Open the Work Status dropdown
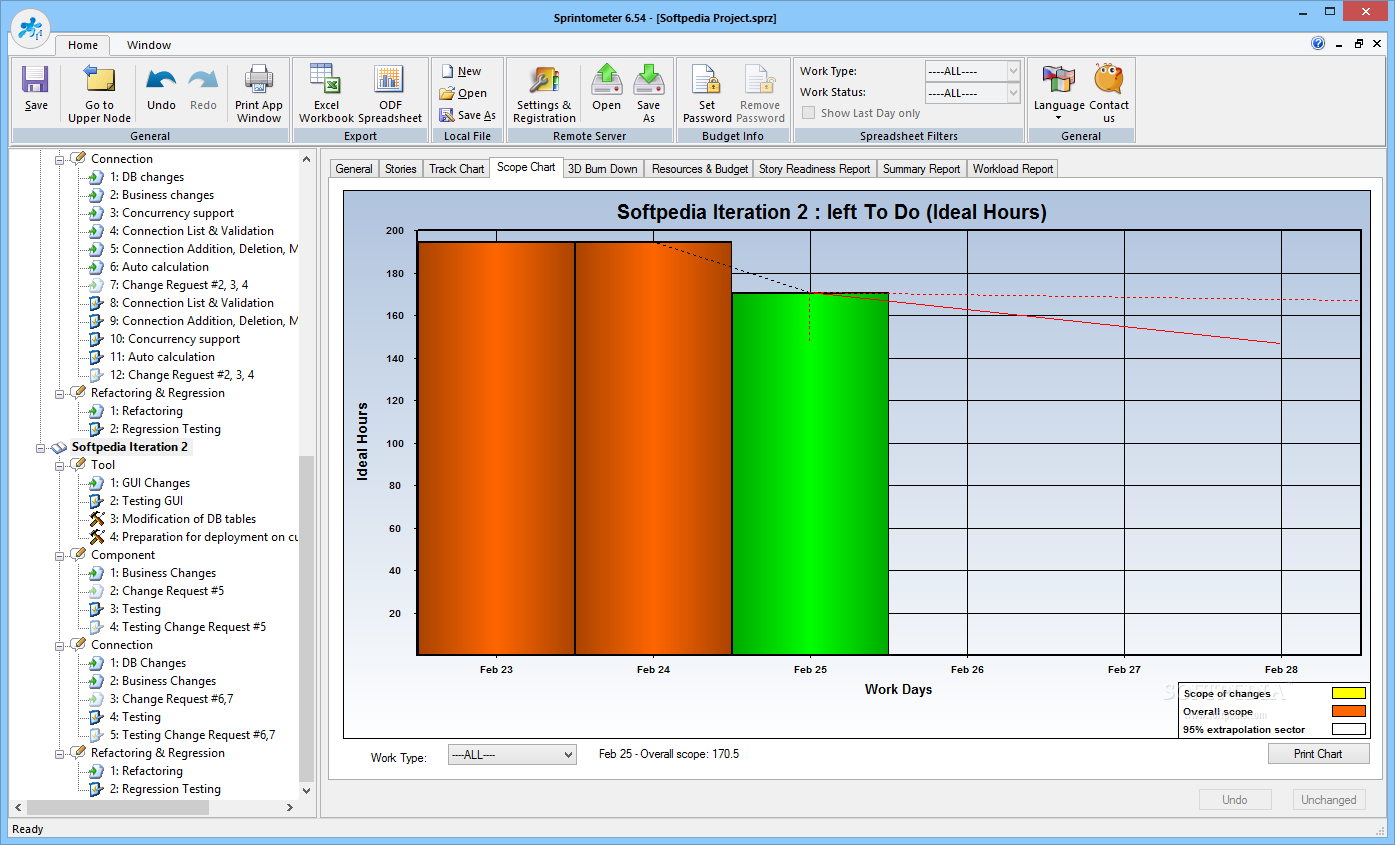1395x845 pixels. pos(972,93)
